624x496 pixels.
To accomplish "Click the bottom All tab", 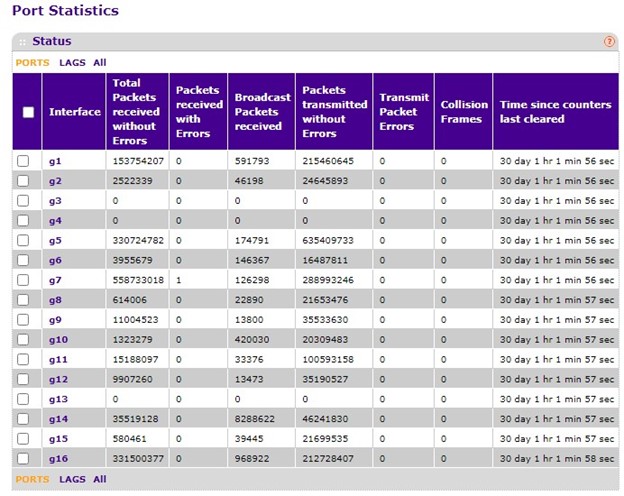I will pos(100,479).
